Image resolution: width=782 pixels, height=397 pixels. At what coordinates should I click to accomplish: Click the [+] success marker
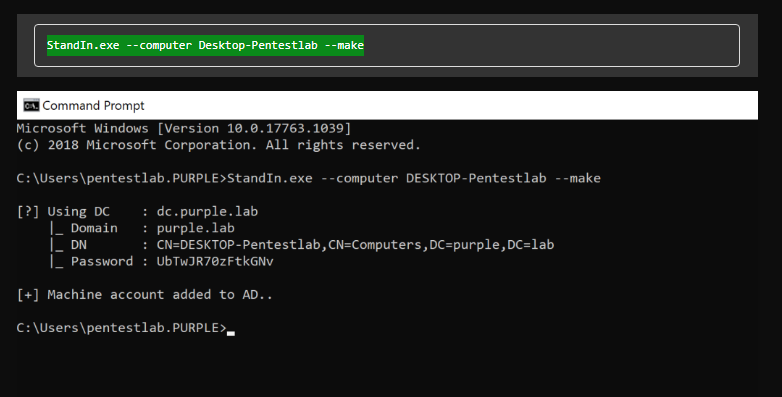pos(28,295)
